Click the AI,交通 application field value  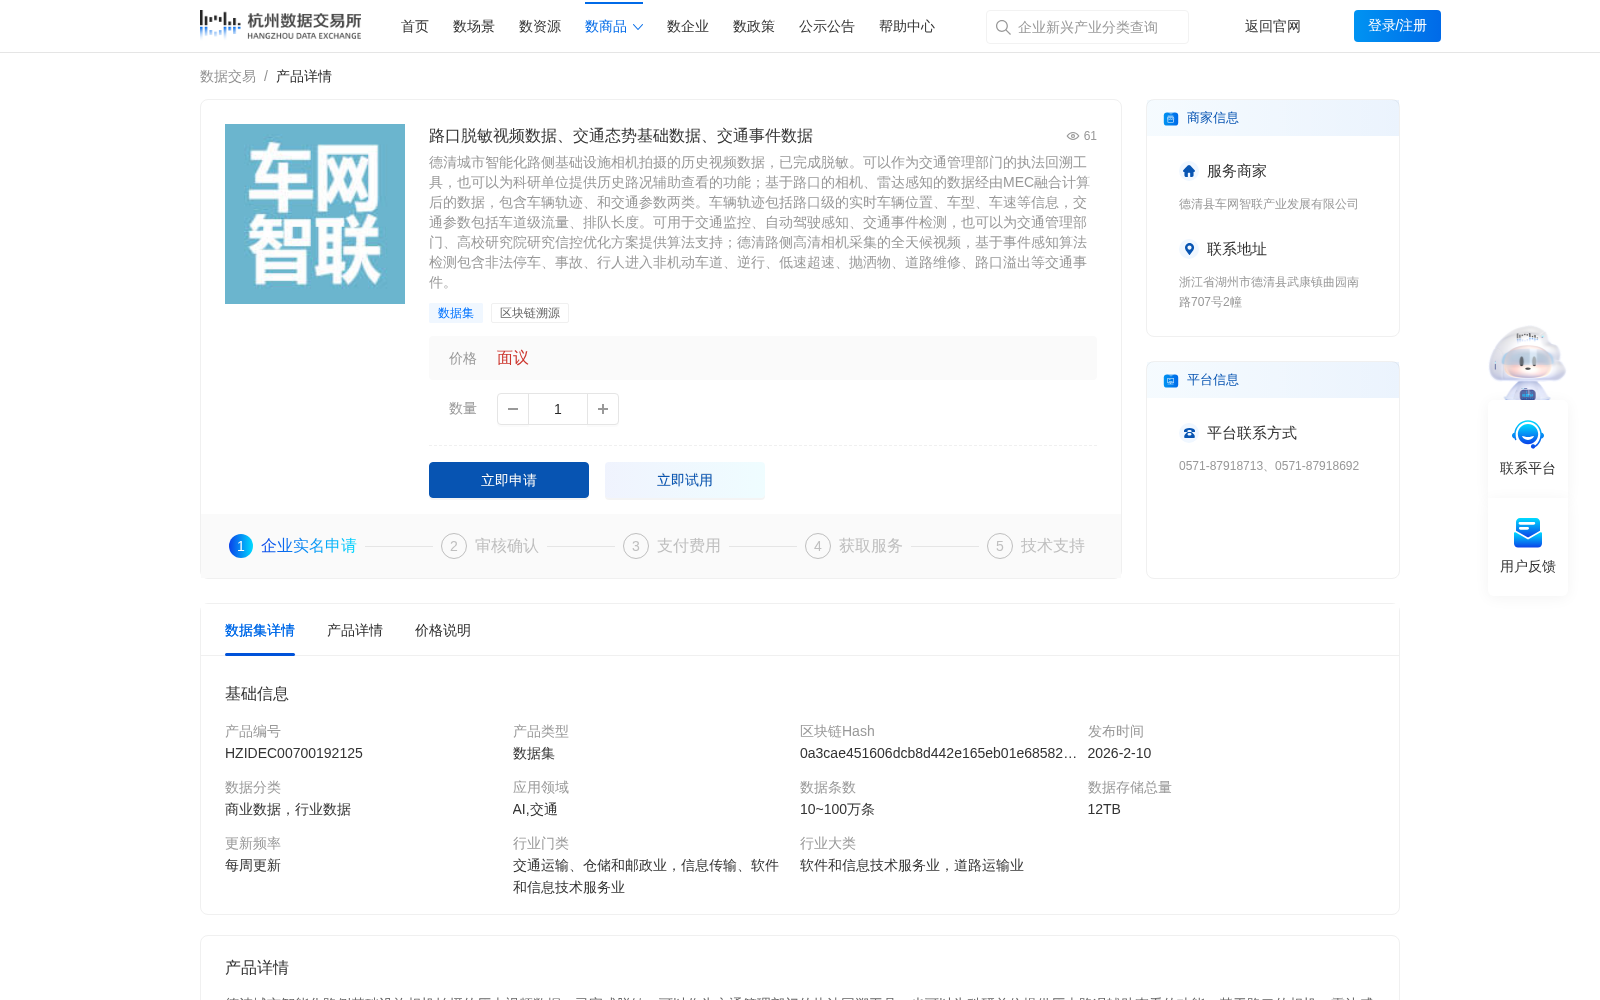coord(535,809)
